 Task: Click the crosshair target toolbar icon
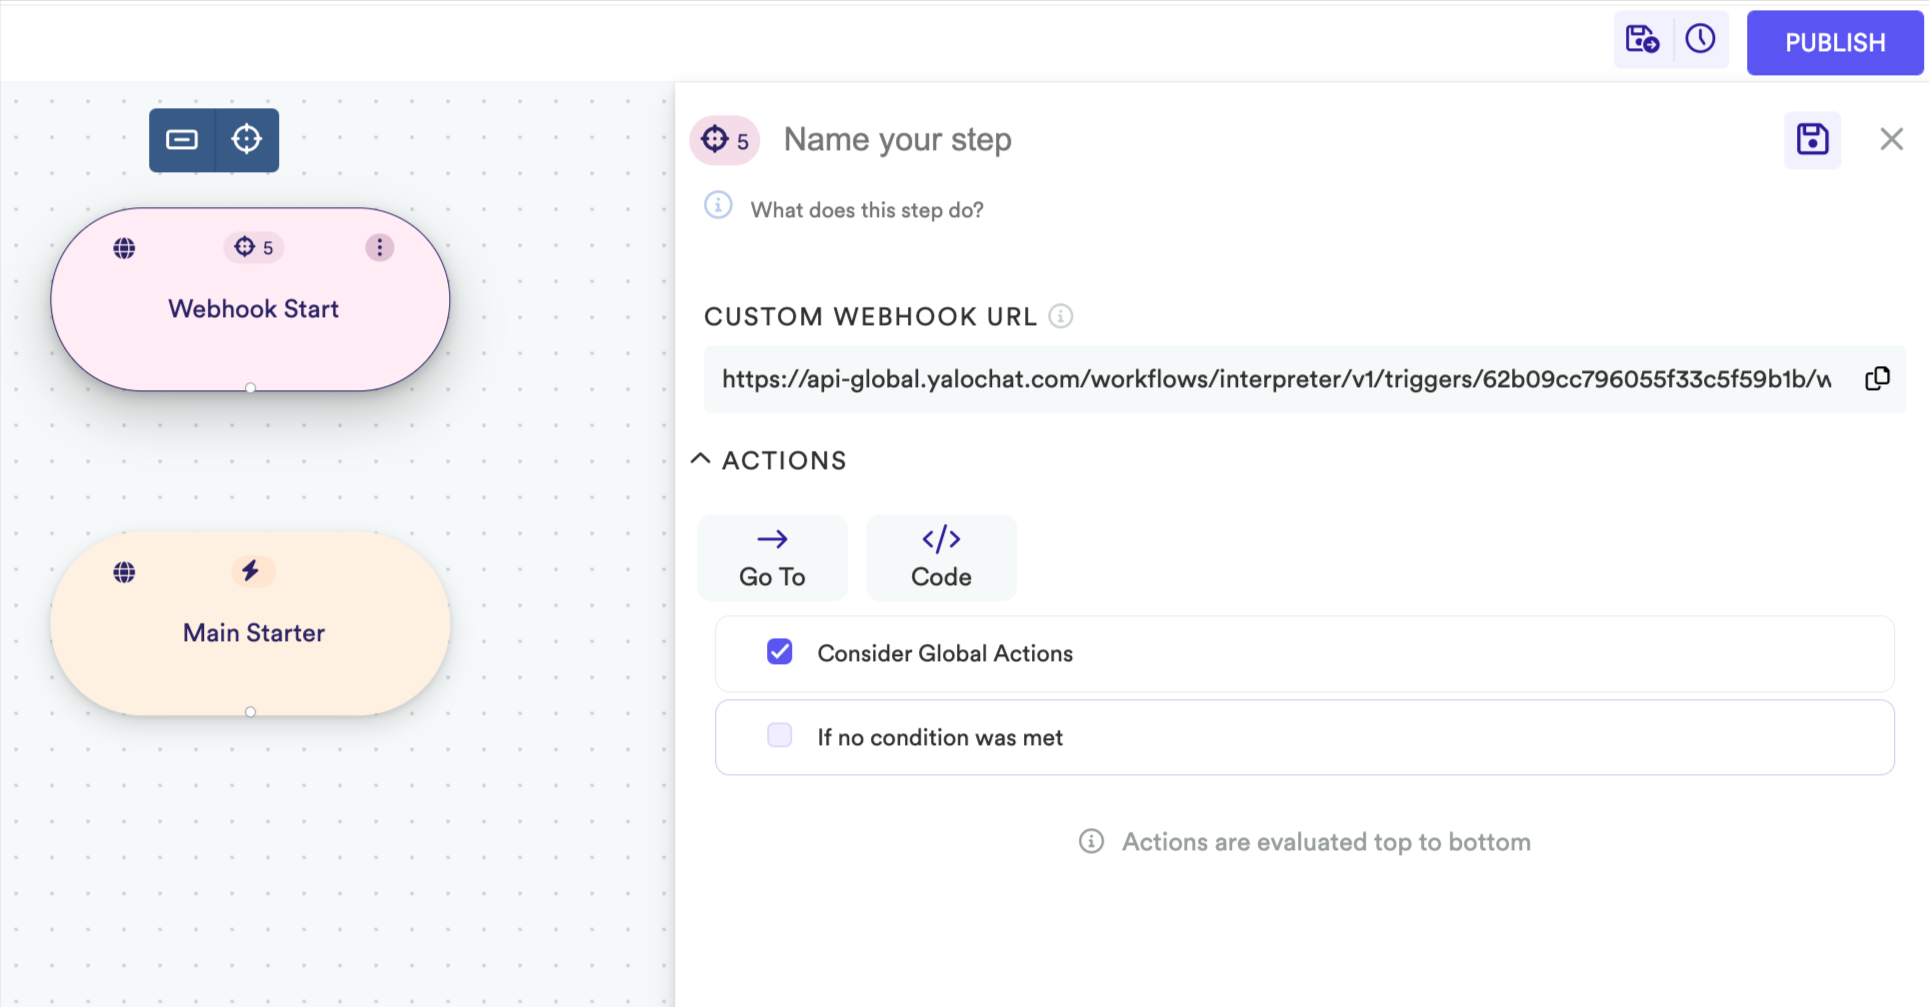(247, 140)
